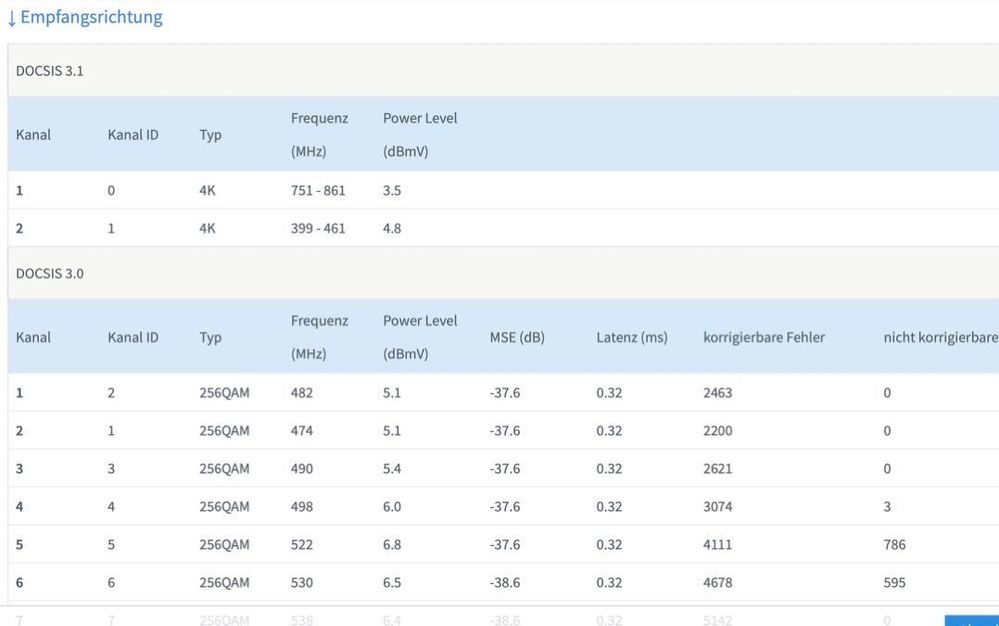This screenshot has width=999, height=626.
Task: Click the 786 uncorrectable errors value
Action: coord(894,545)
